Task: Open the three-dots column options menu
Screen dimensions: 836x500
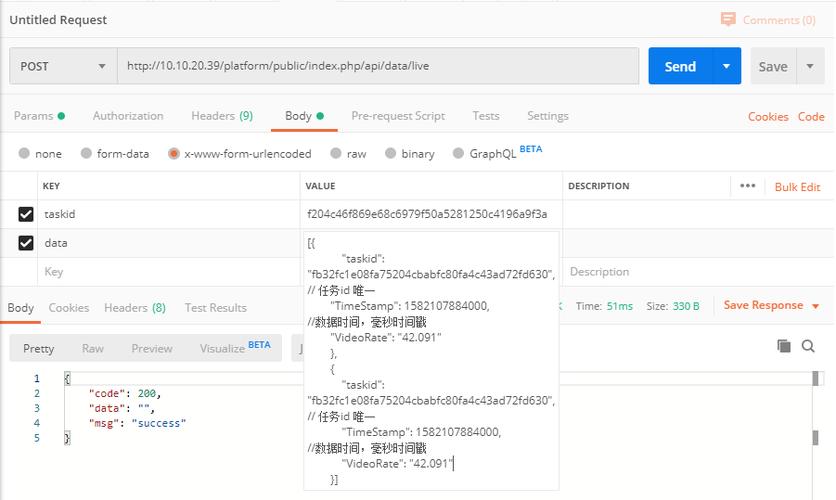Action: [747, 186]
